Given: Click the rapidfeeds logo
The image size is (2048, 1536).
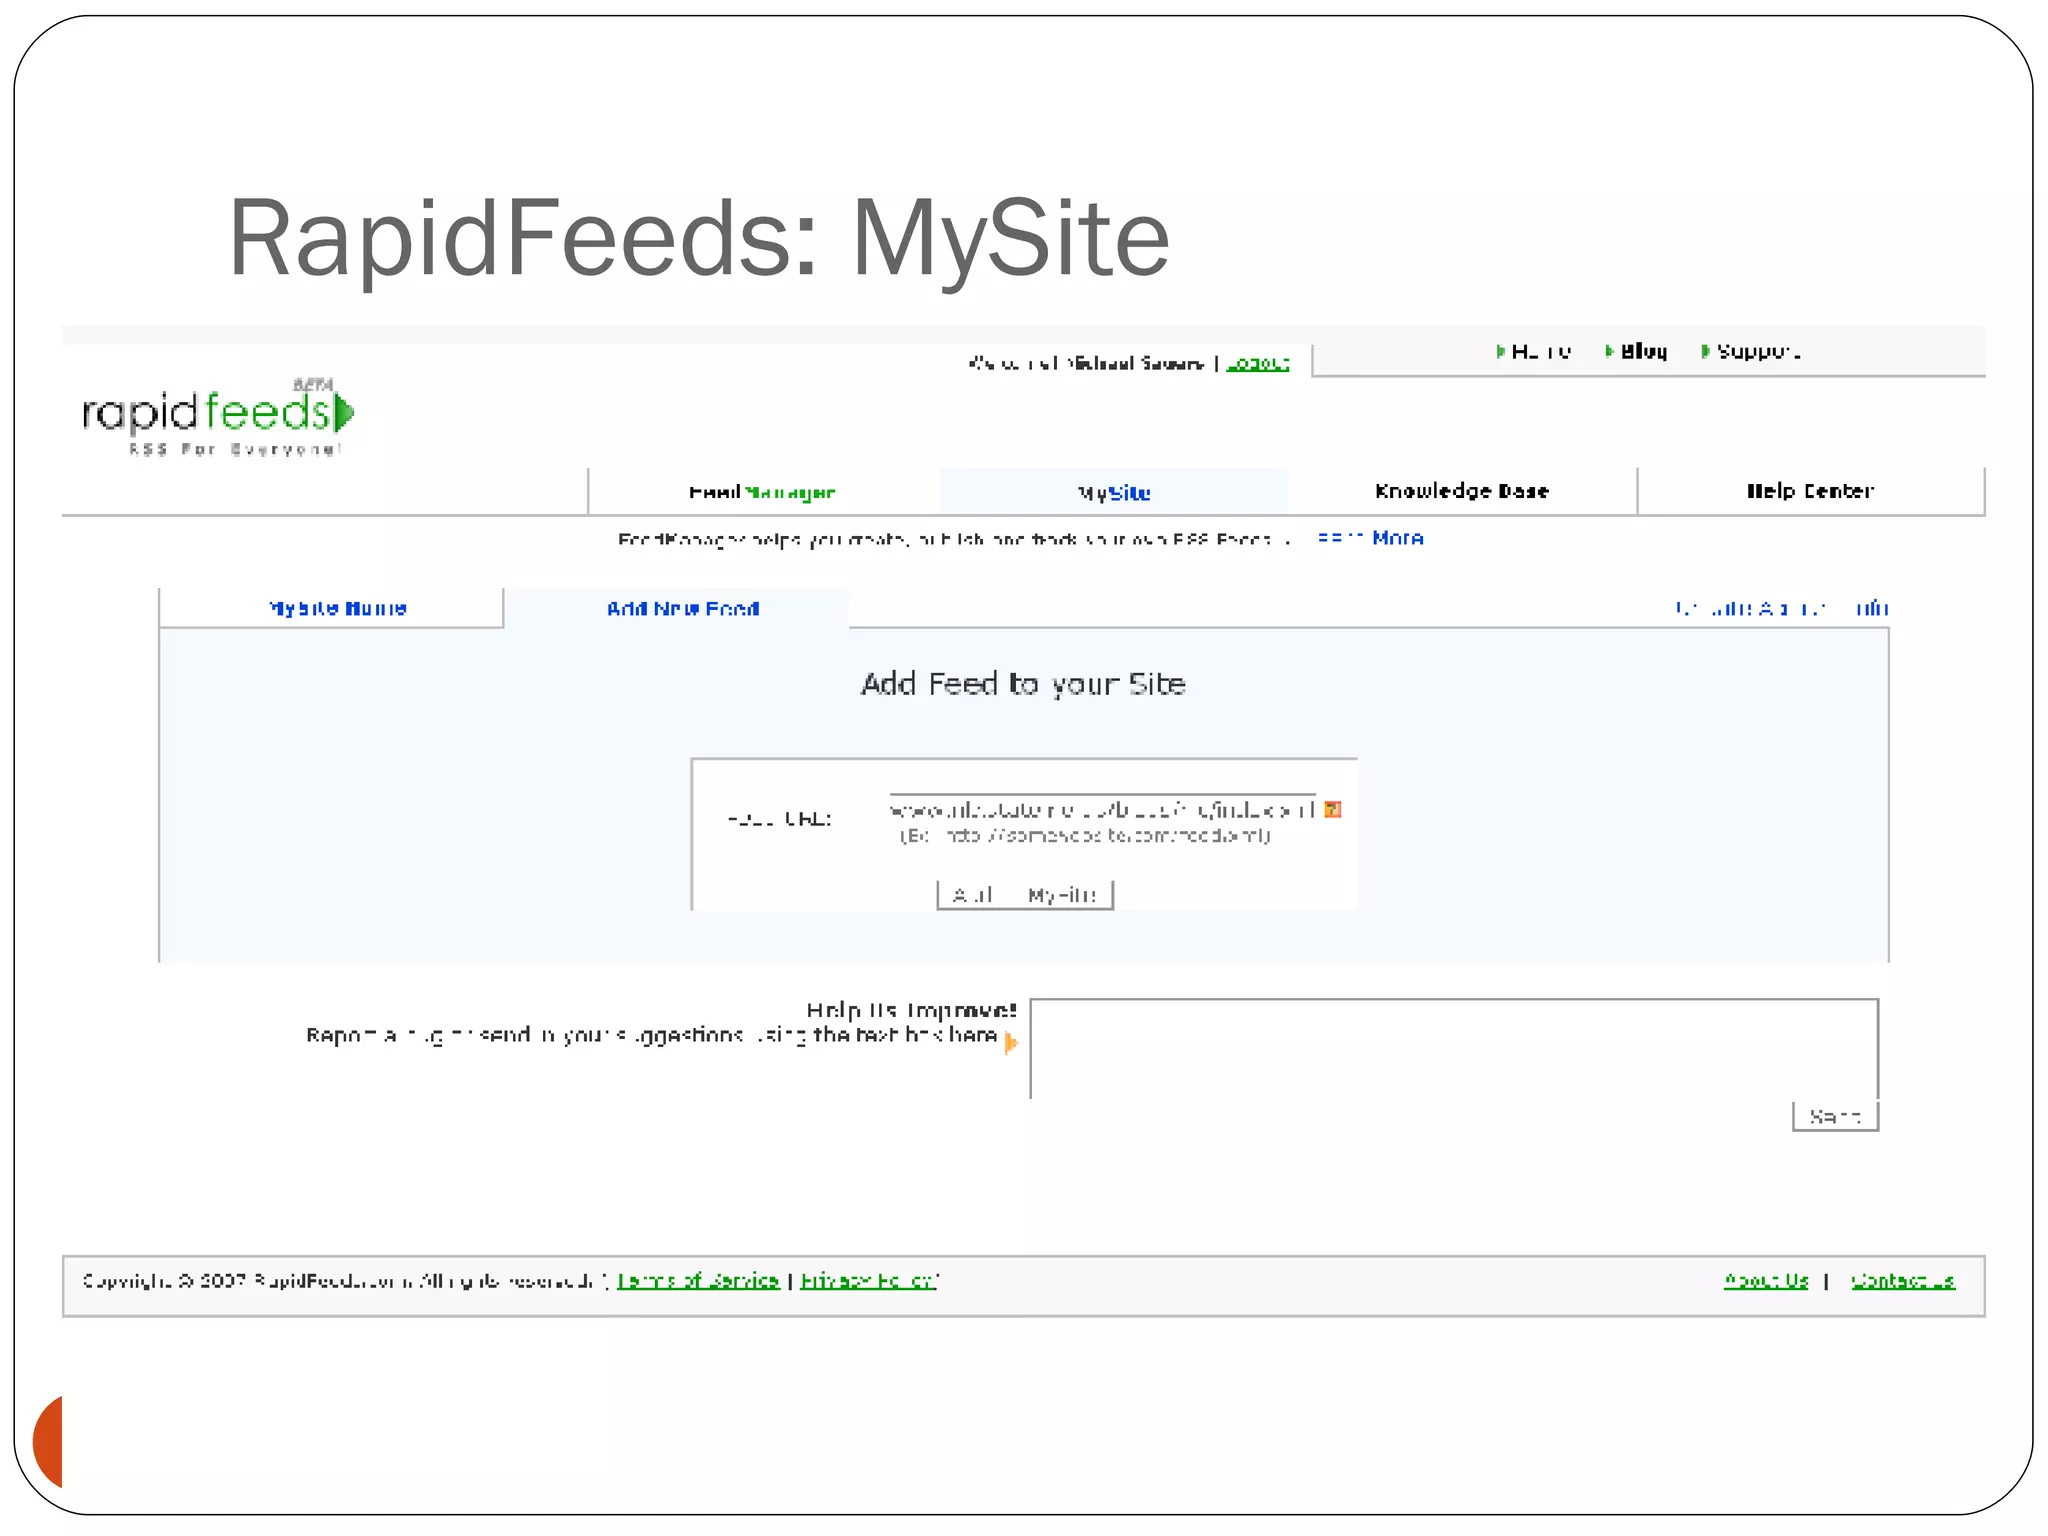Looking at the screenshot, I should tap(218, 417).
